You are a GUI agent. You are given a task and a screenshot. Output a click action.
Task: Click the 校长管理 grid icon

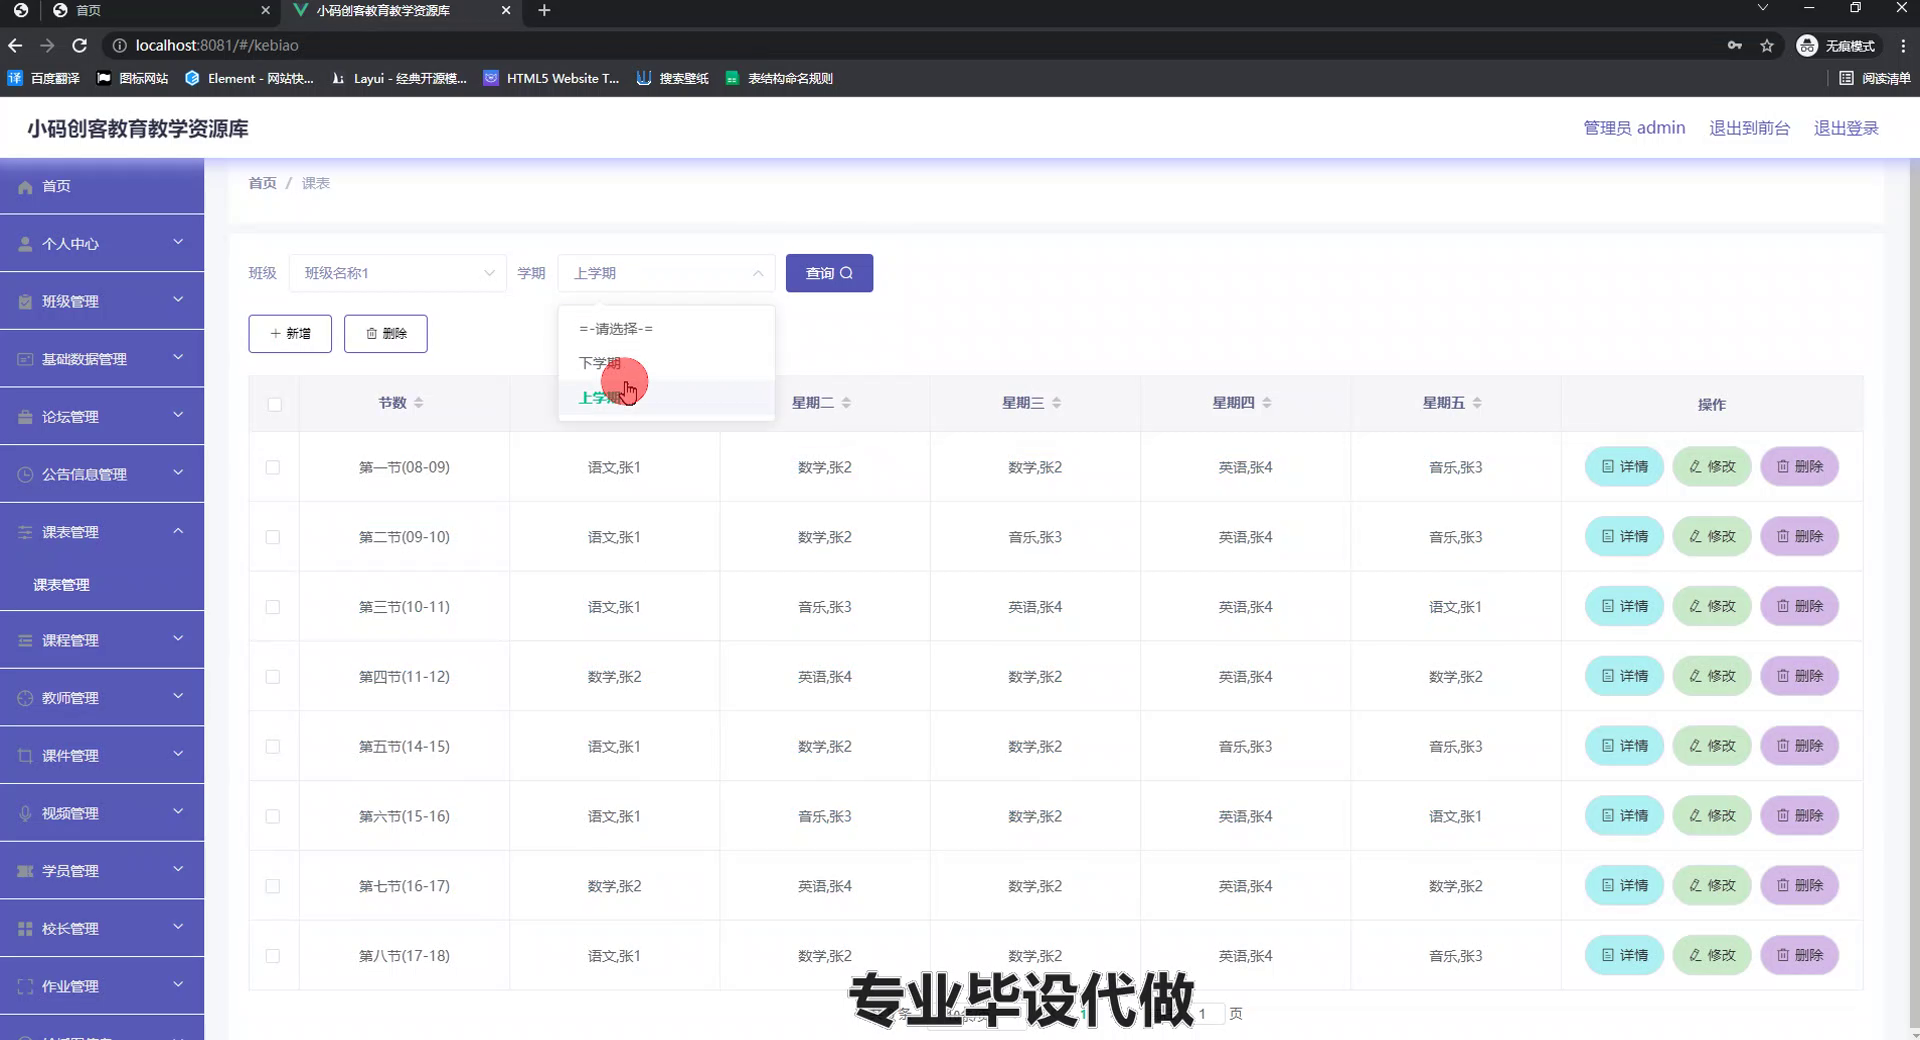click(25, 929)
